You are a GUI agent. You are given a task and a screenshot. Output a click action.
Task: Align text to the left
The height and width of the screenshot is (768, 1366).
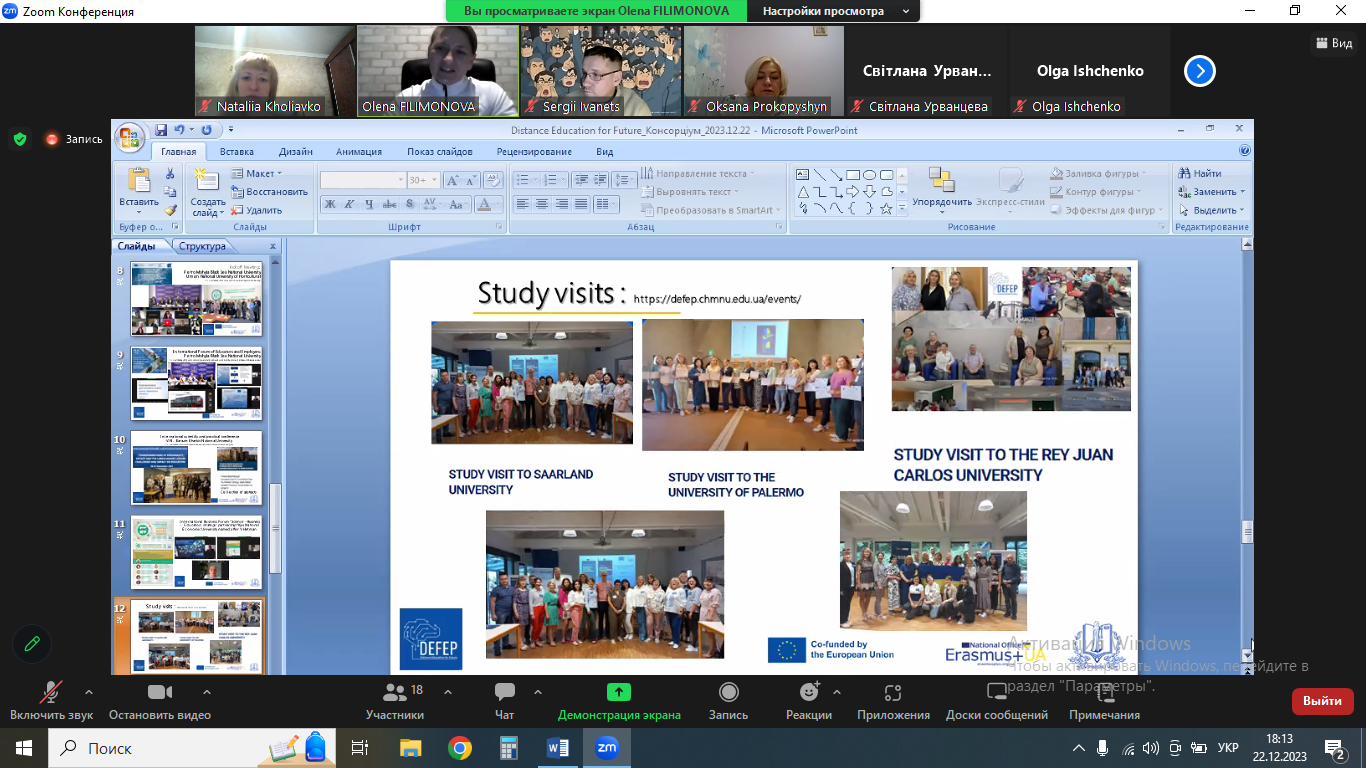coord(522,204)
